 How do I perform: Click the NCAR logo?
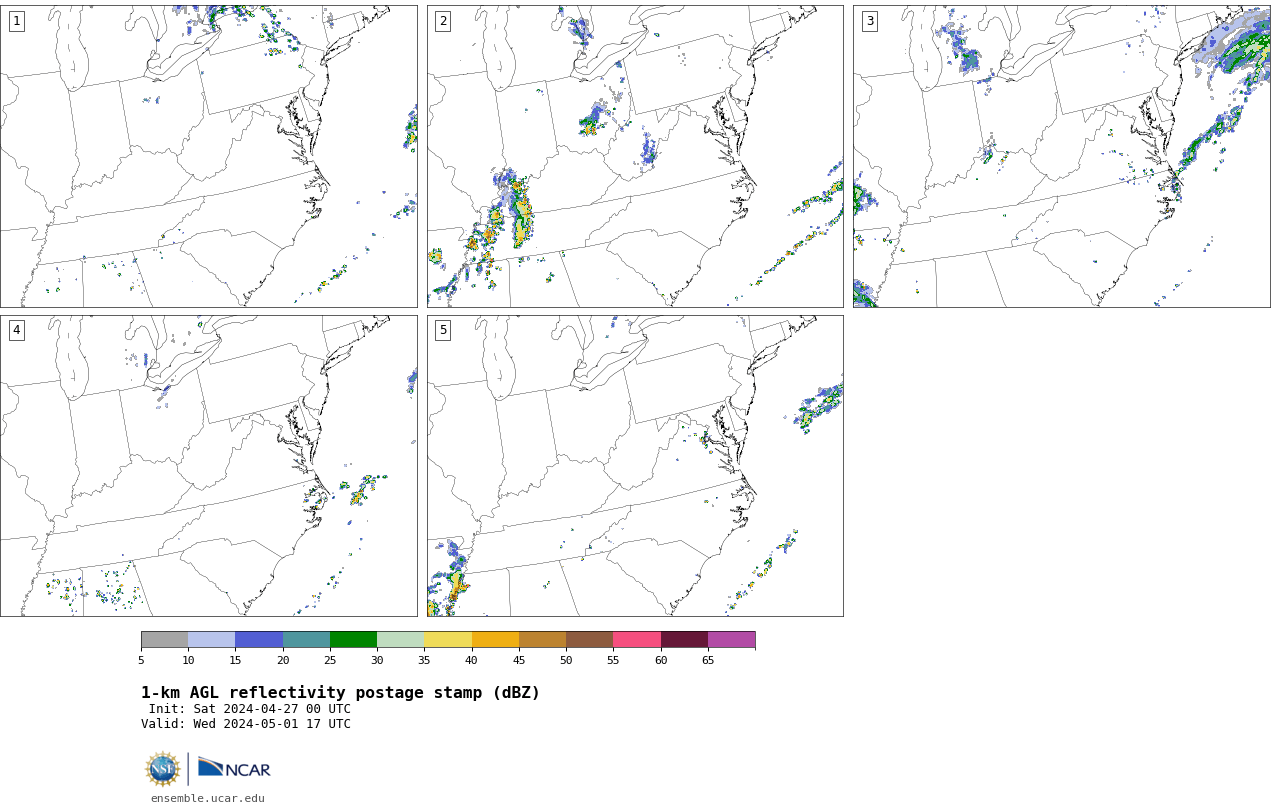(234, 768)
